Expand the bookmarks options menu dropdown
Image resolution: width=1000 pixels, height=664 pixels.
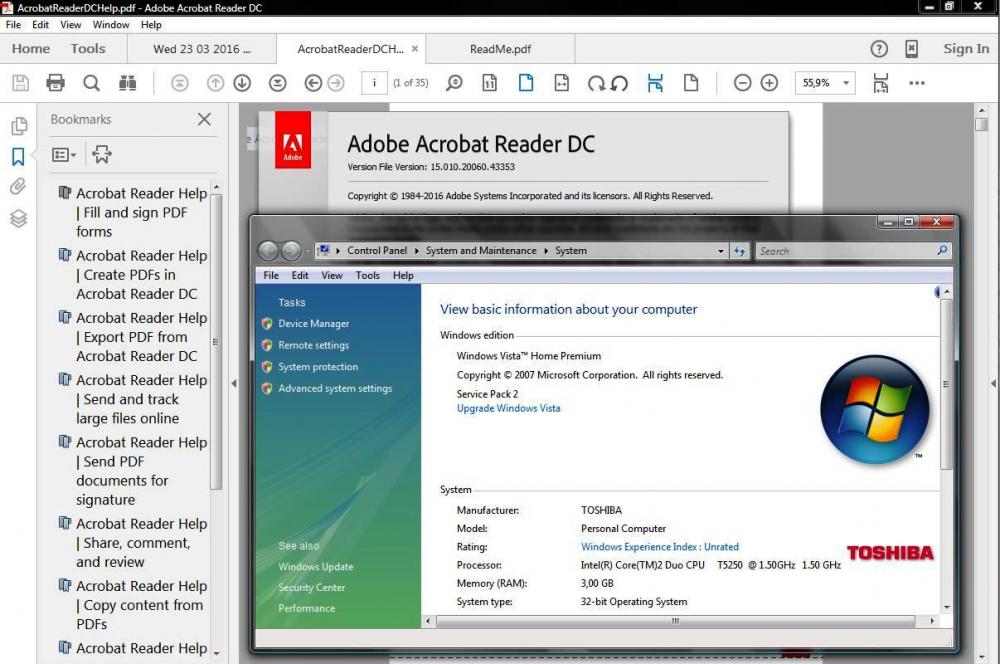(x=64, y=155)
